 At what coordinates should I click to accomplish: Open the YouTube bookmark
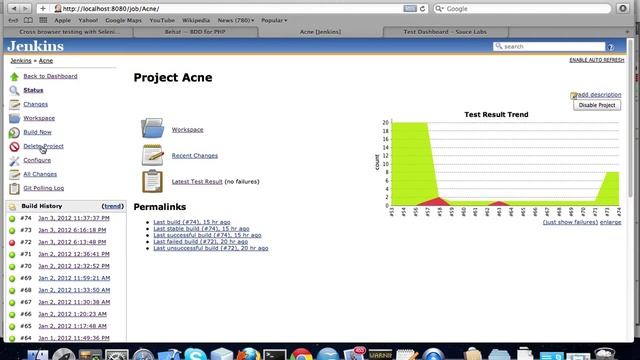162,20
